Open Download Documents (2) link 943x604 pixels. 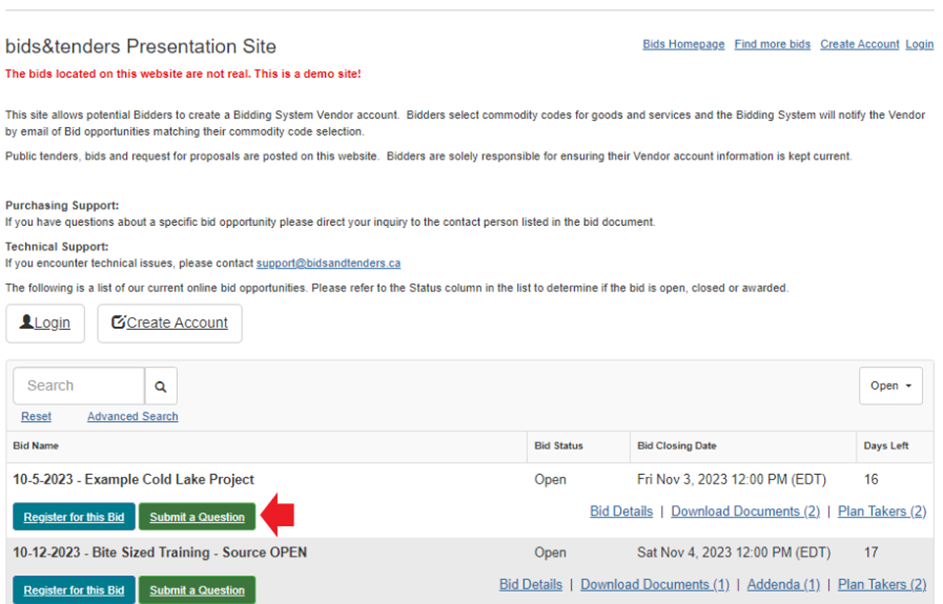point(745,511)
